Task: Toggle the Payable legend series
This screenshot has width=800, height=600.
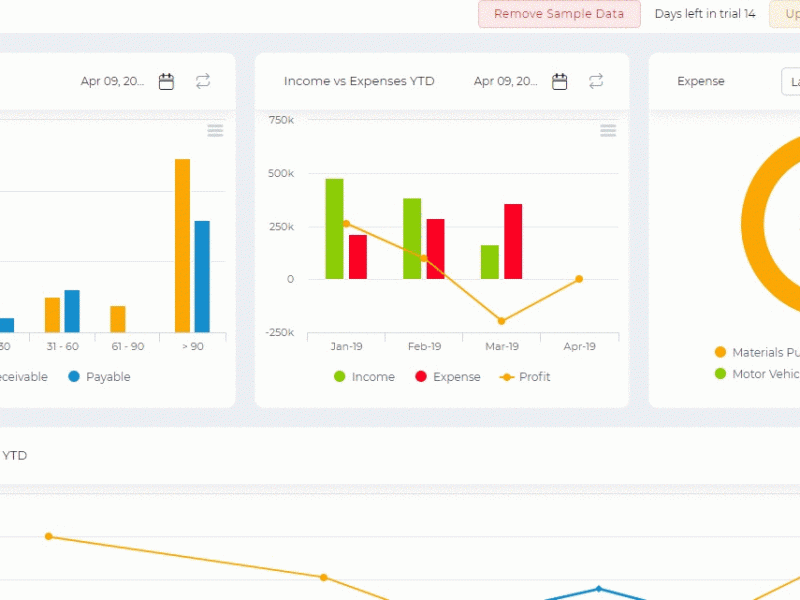Action: 99,377
